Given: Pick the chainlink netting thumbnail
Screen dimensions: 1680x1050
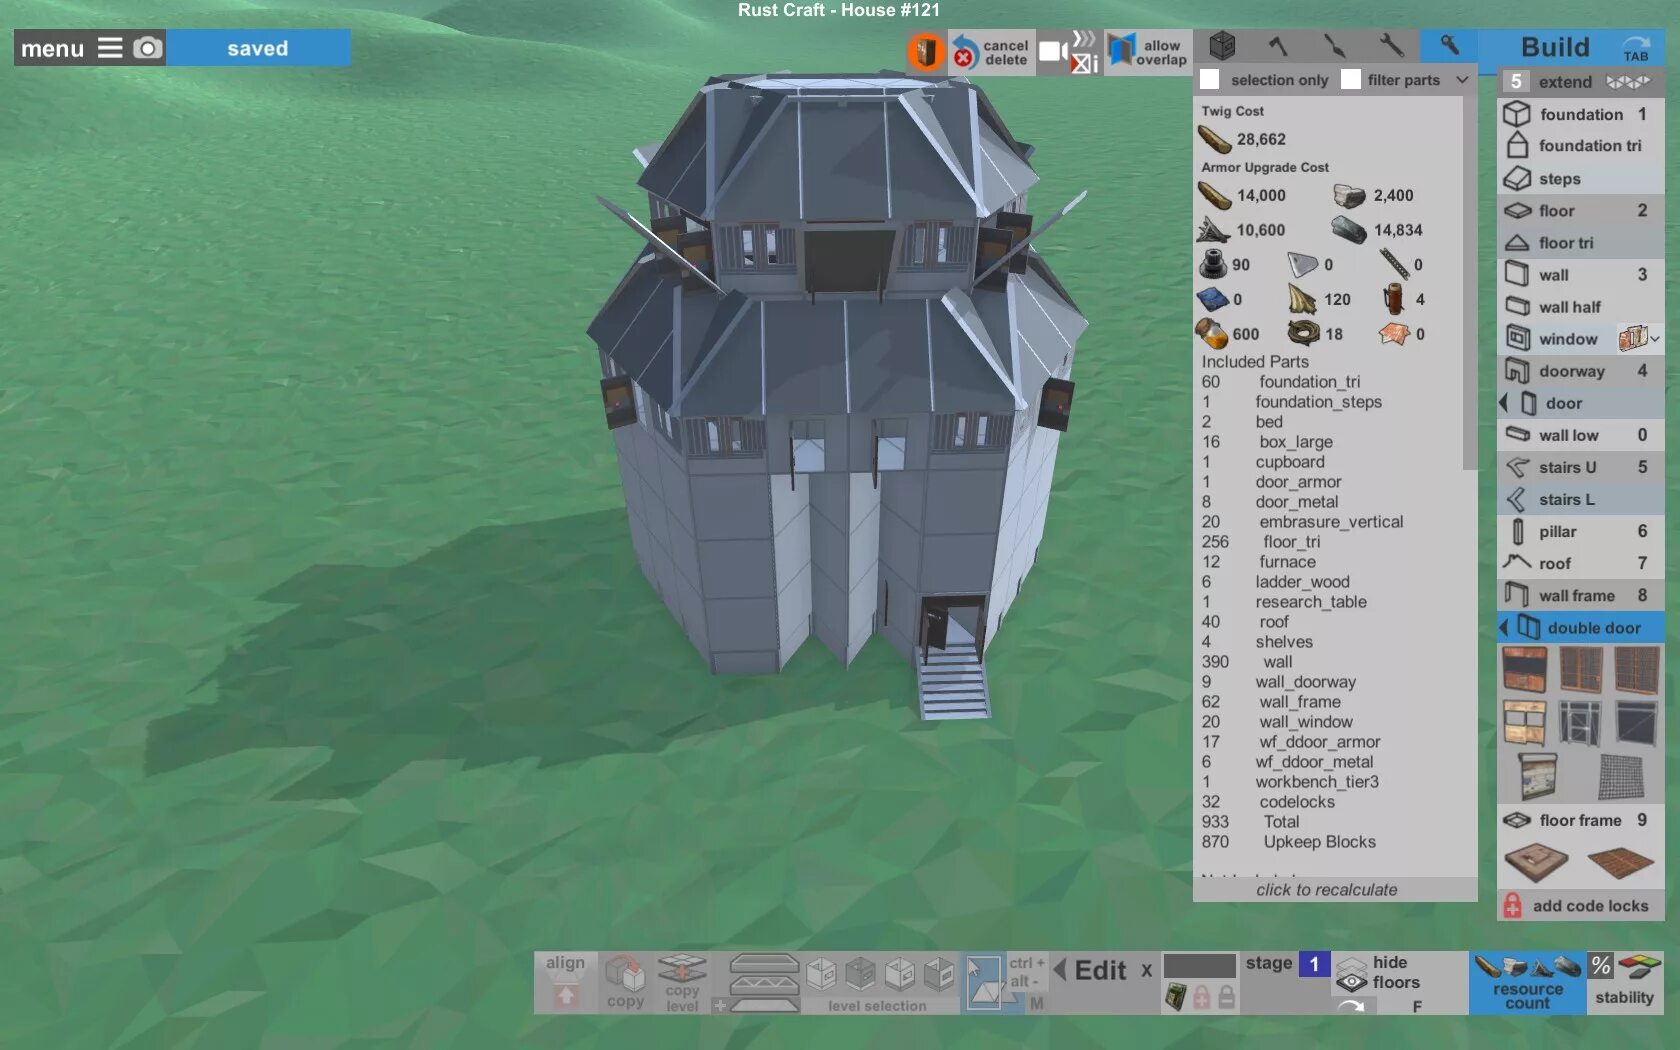Looking at the screenshot, I should 1621,777.
